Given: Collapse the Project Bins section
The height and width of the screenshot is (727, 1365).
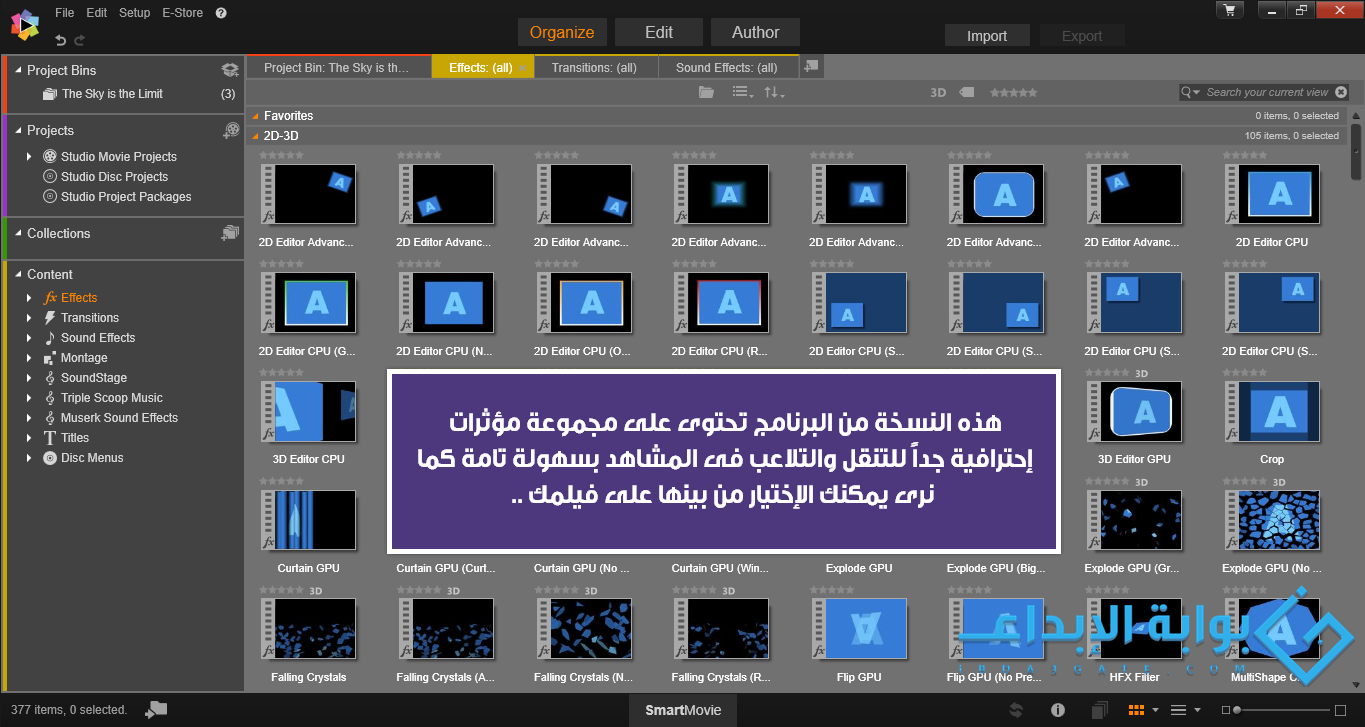Looking at the screenshot, I should tap(18, 71).
